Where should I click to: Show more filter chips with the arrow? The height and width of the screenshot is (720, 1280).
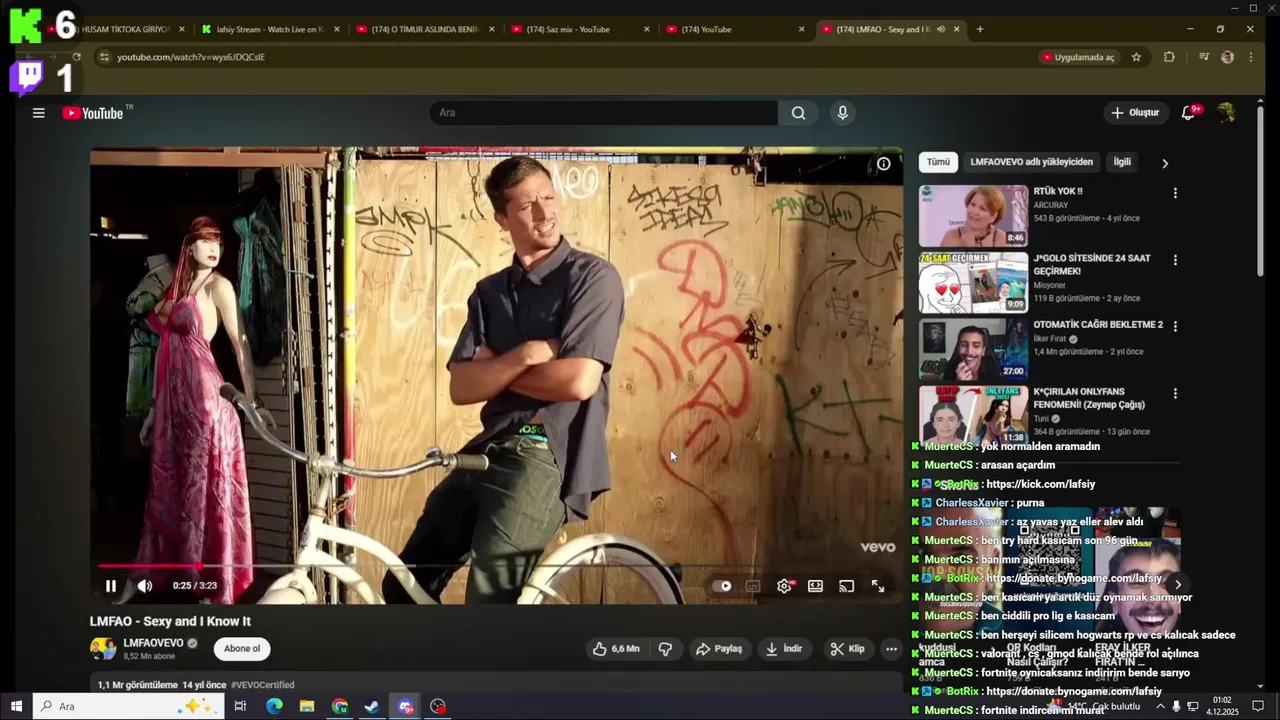point(1164,163)
